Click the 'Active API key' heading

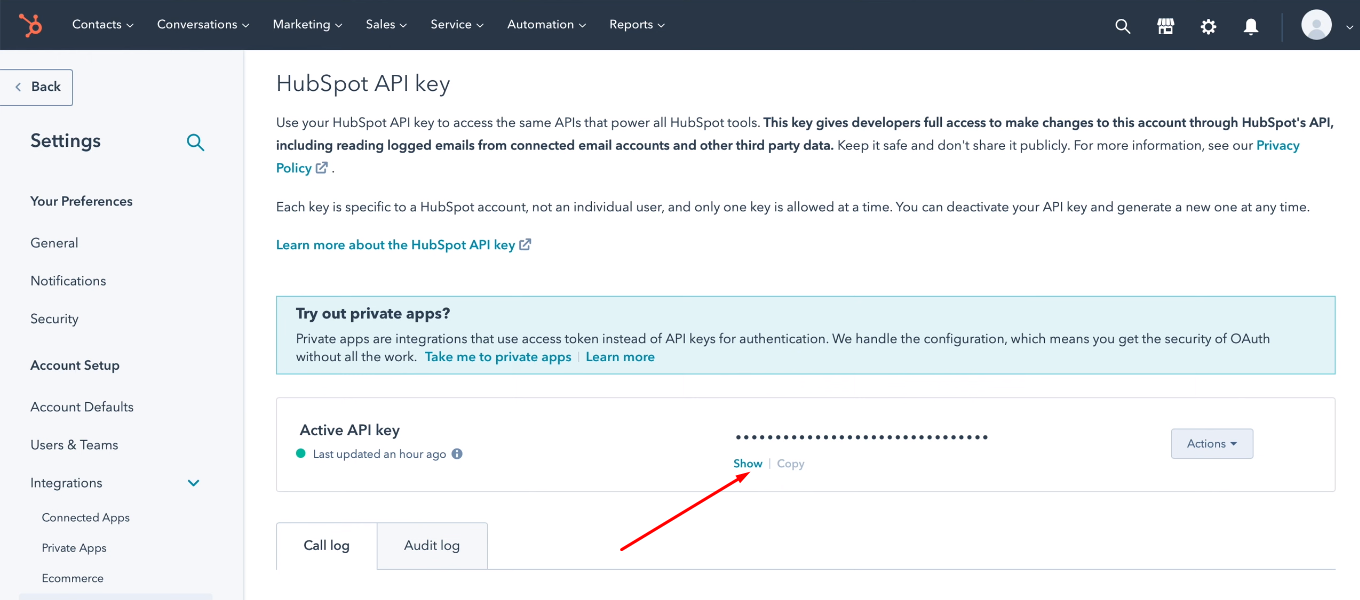pos(350,430)
